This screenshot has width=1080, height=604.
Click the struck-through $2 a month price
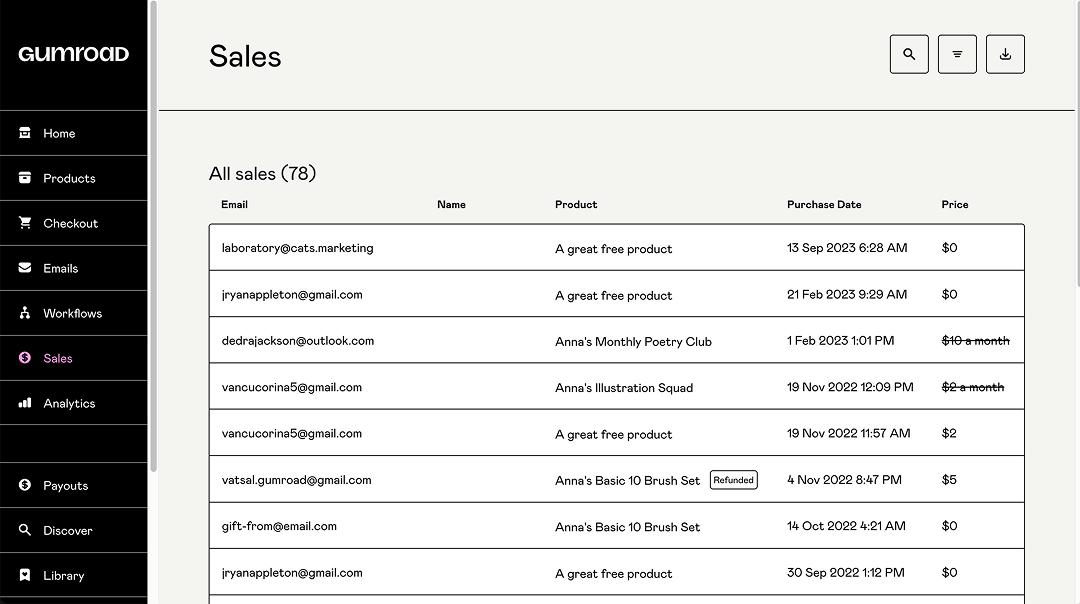click(x=973, y=387)
